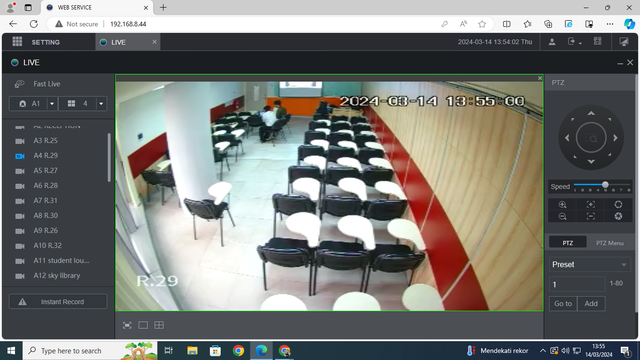This screenshot has height=360, width=640.
Task: Select the PTZ sub-tab
Action: 568,243
